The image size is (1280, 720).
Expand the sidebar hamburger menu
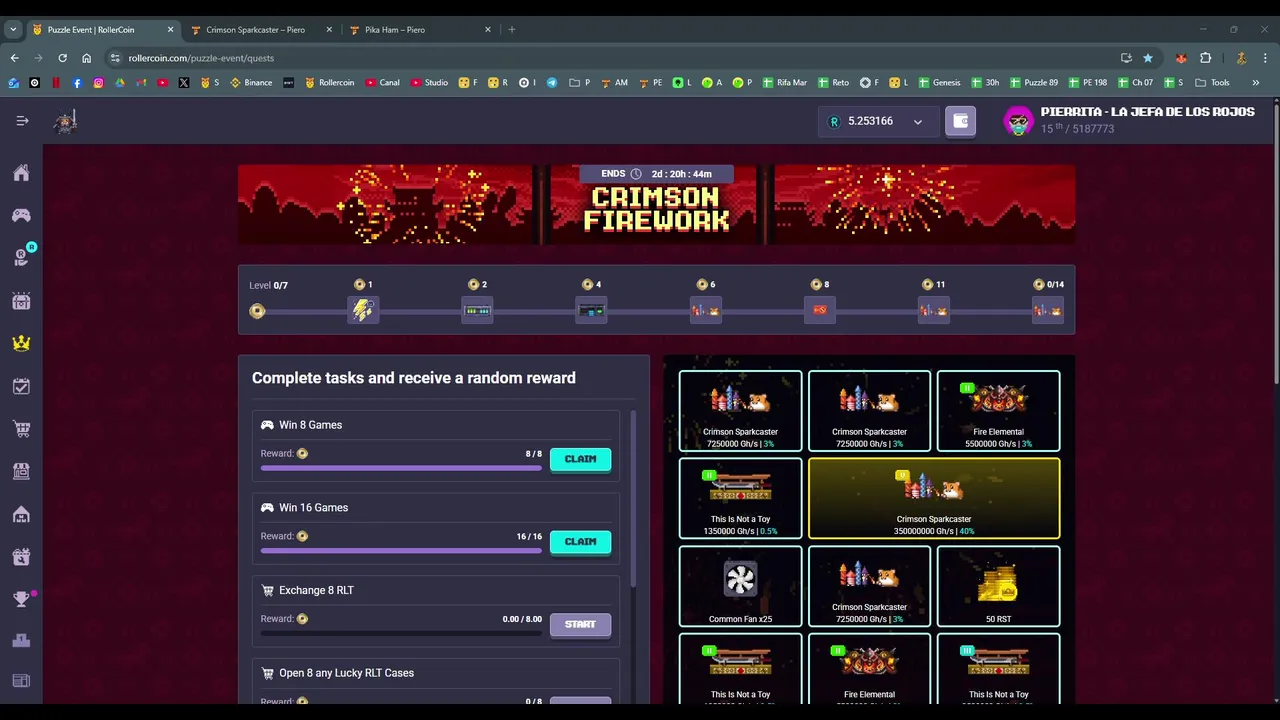click(22, 121)
